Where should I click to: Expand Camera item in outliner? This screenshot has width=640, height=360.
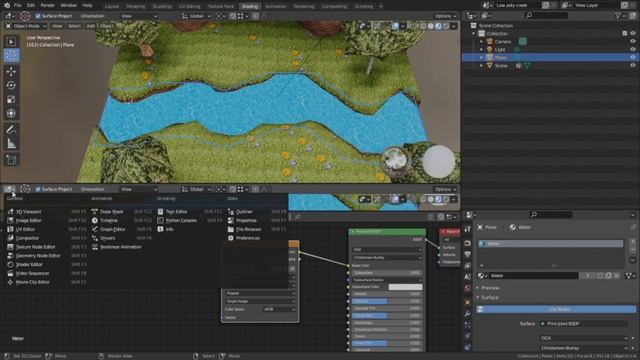click(481, 42)
